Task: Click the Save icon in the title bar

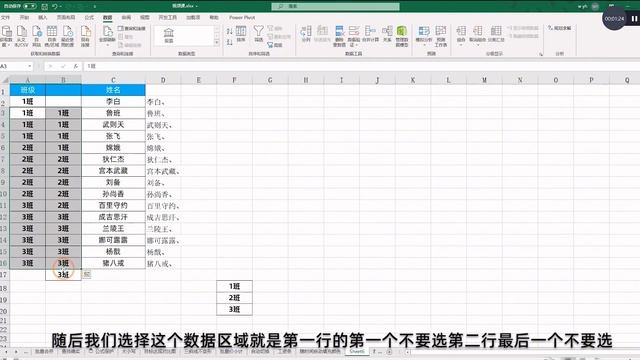Action: 44,7
